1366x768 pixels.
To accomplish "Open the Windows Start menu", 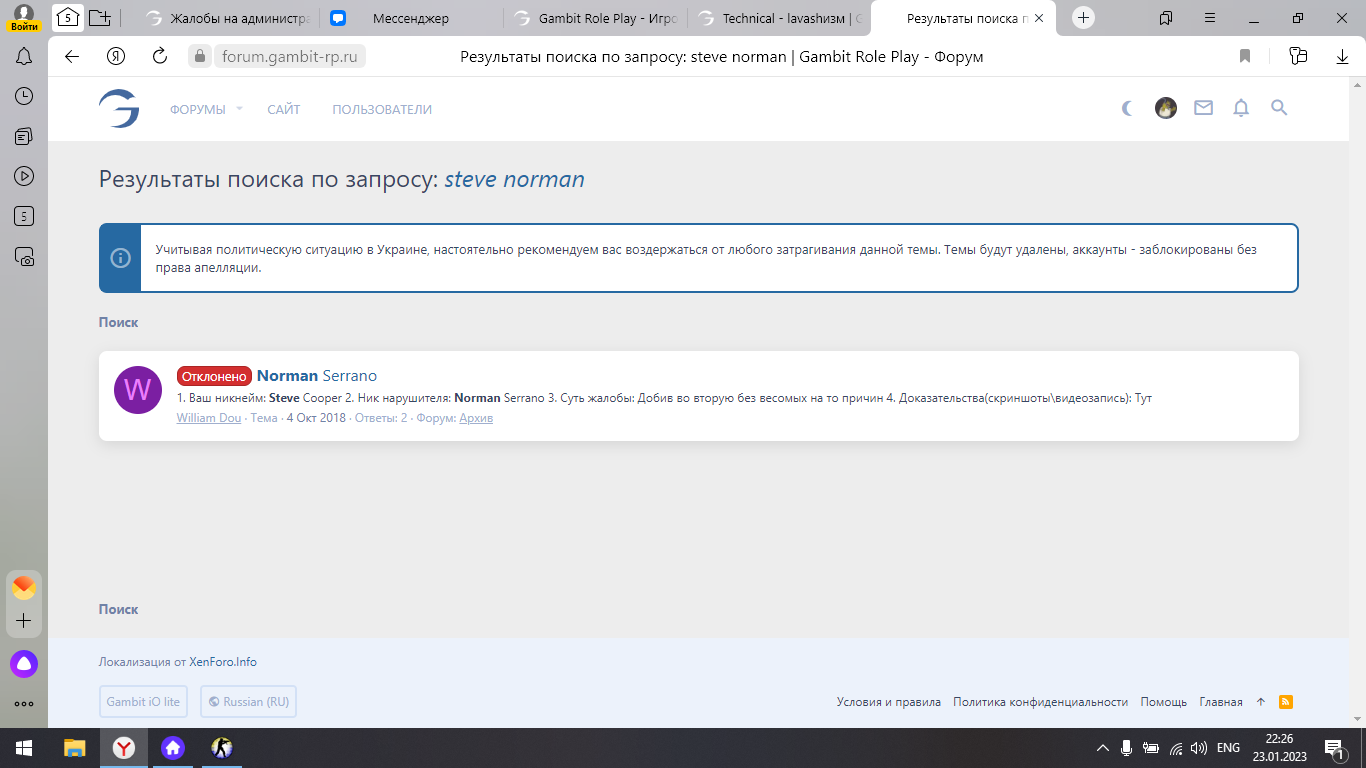I will point(24,747).
